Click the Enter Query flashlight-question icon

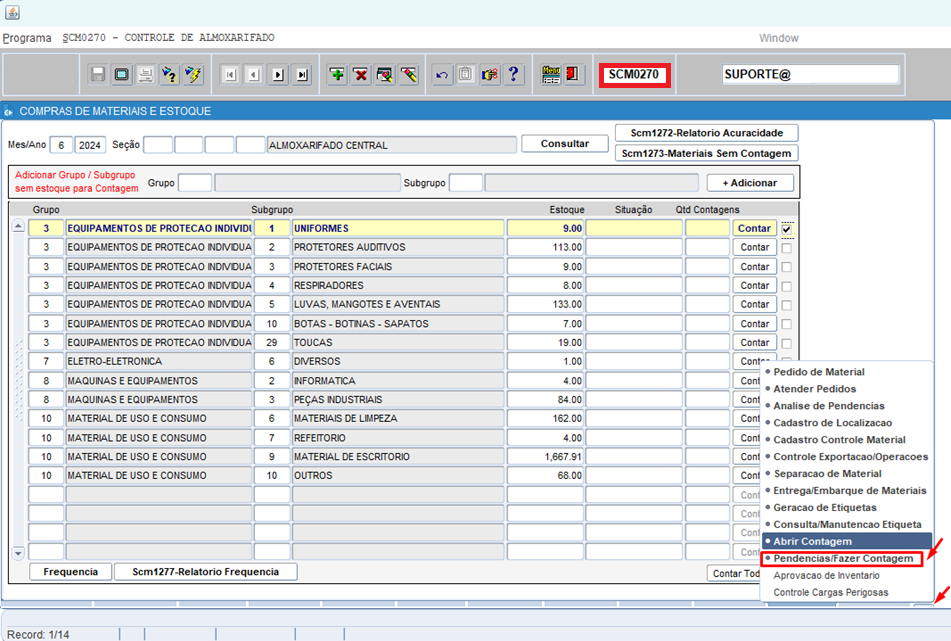(x=170, y=75)
